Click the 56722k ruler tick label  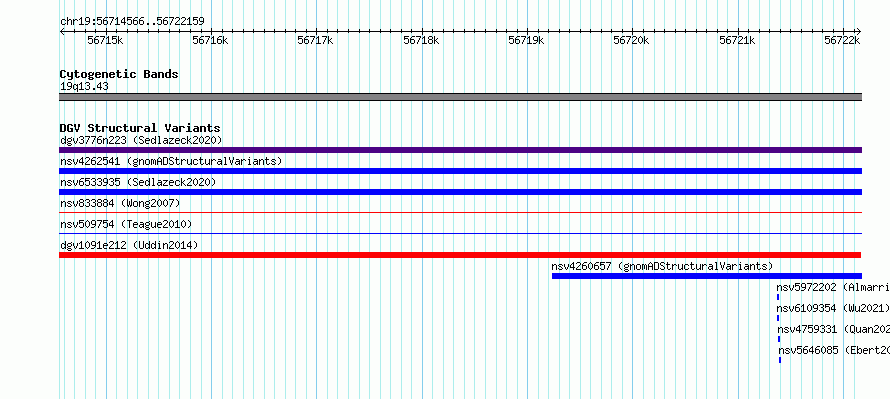[x=842, y=40]
